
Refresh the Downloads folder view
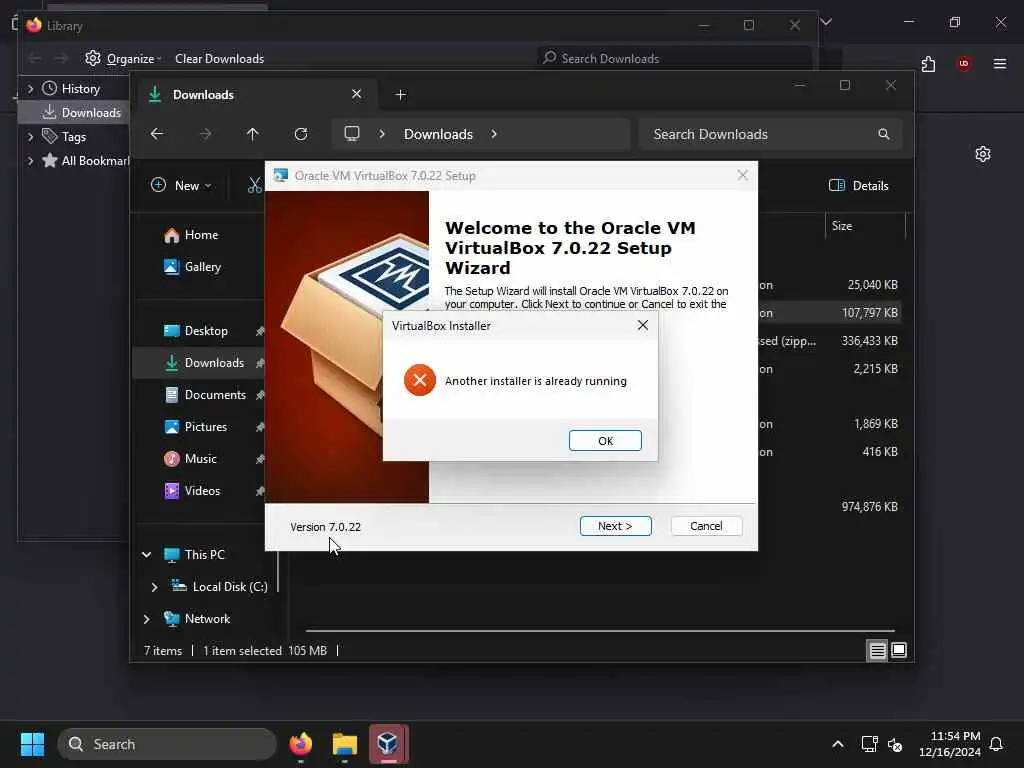coord(301,134)
